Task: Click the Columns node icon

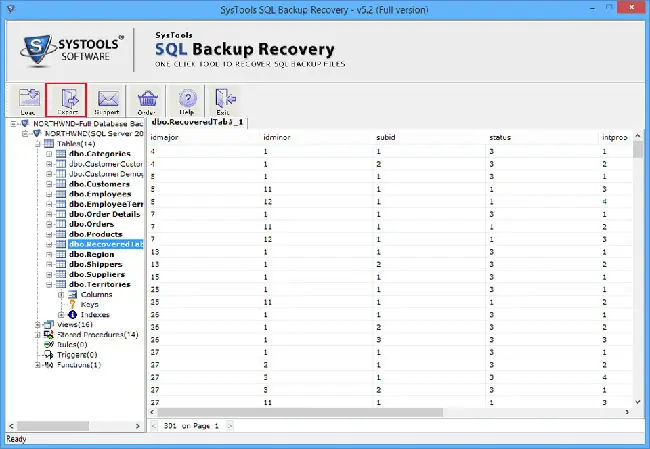Action: [73, 294]
